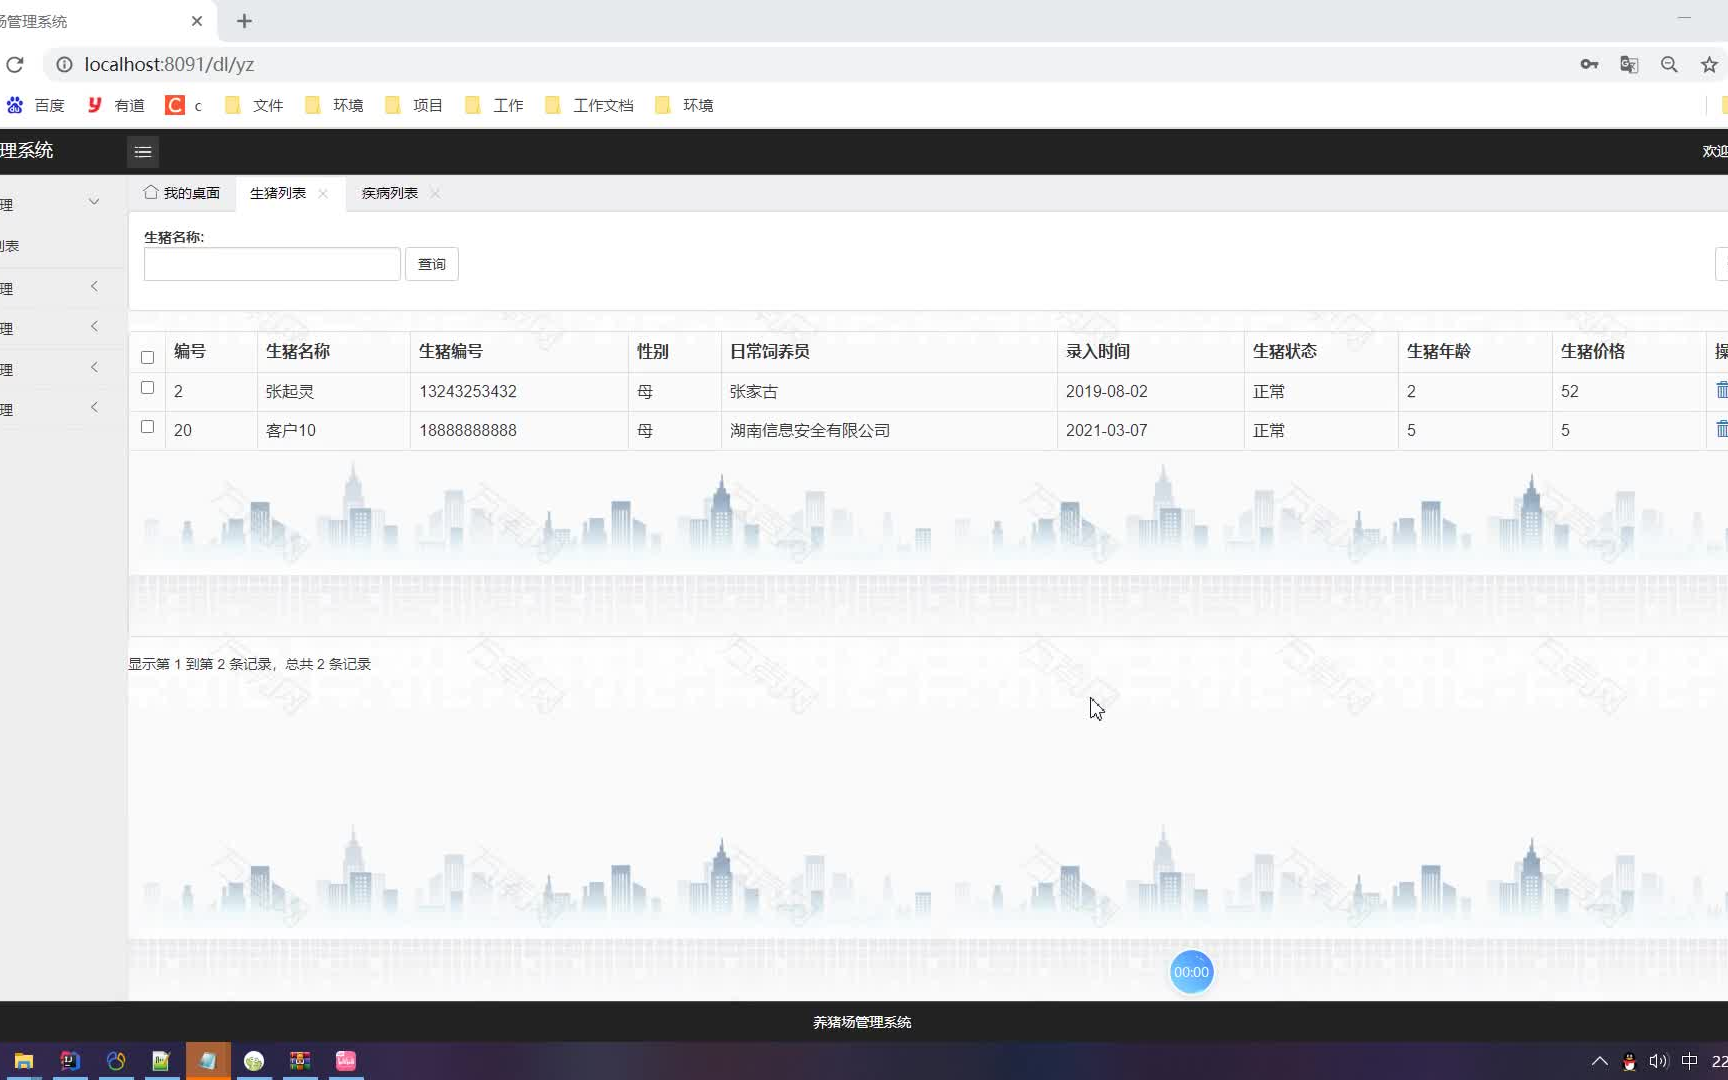Open the 工作文档 bookmark folder
The image size is (1728, 1080).
tap(589, 105)
